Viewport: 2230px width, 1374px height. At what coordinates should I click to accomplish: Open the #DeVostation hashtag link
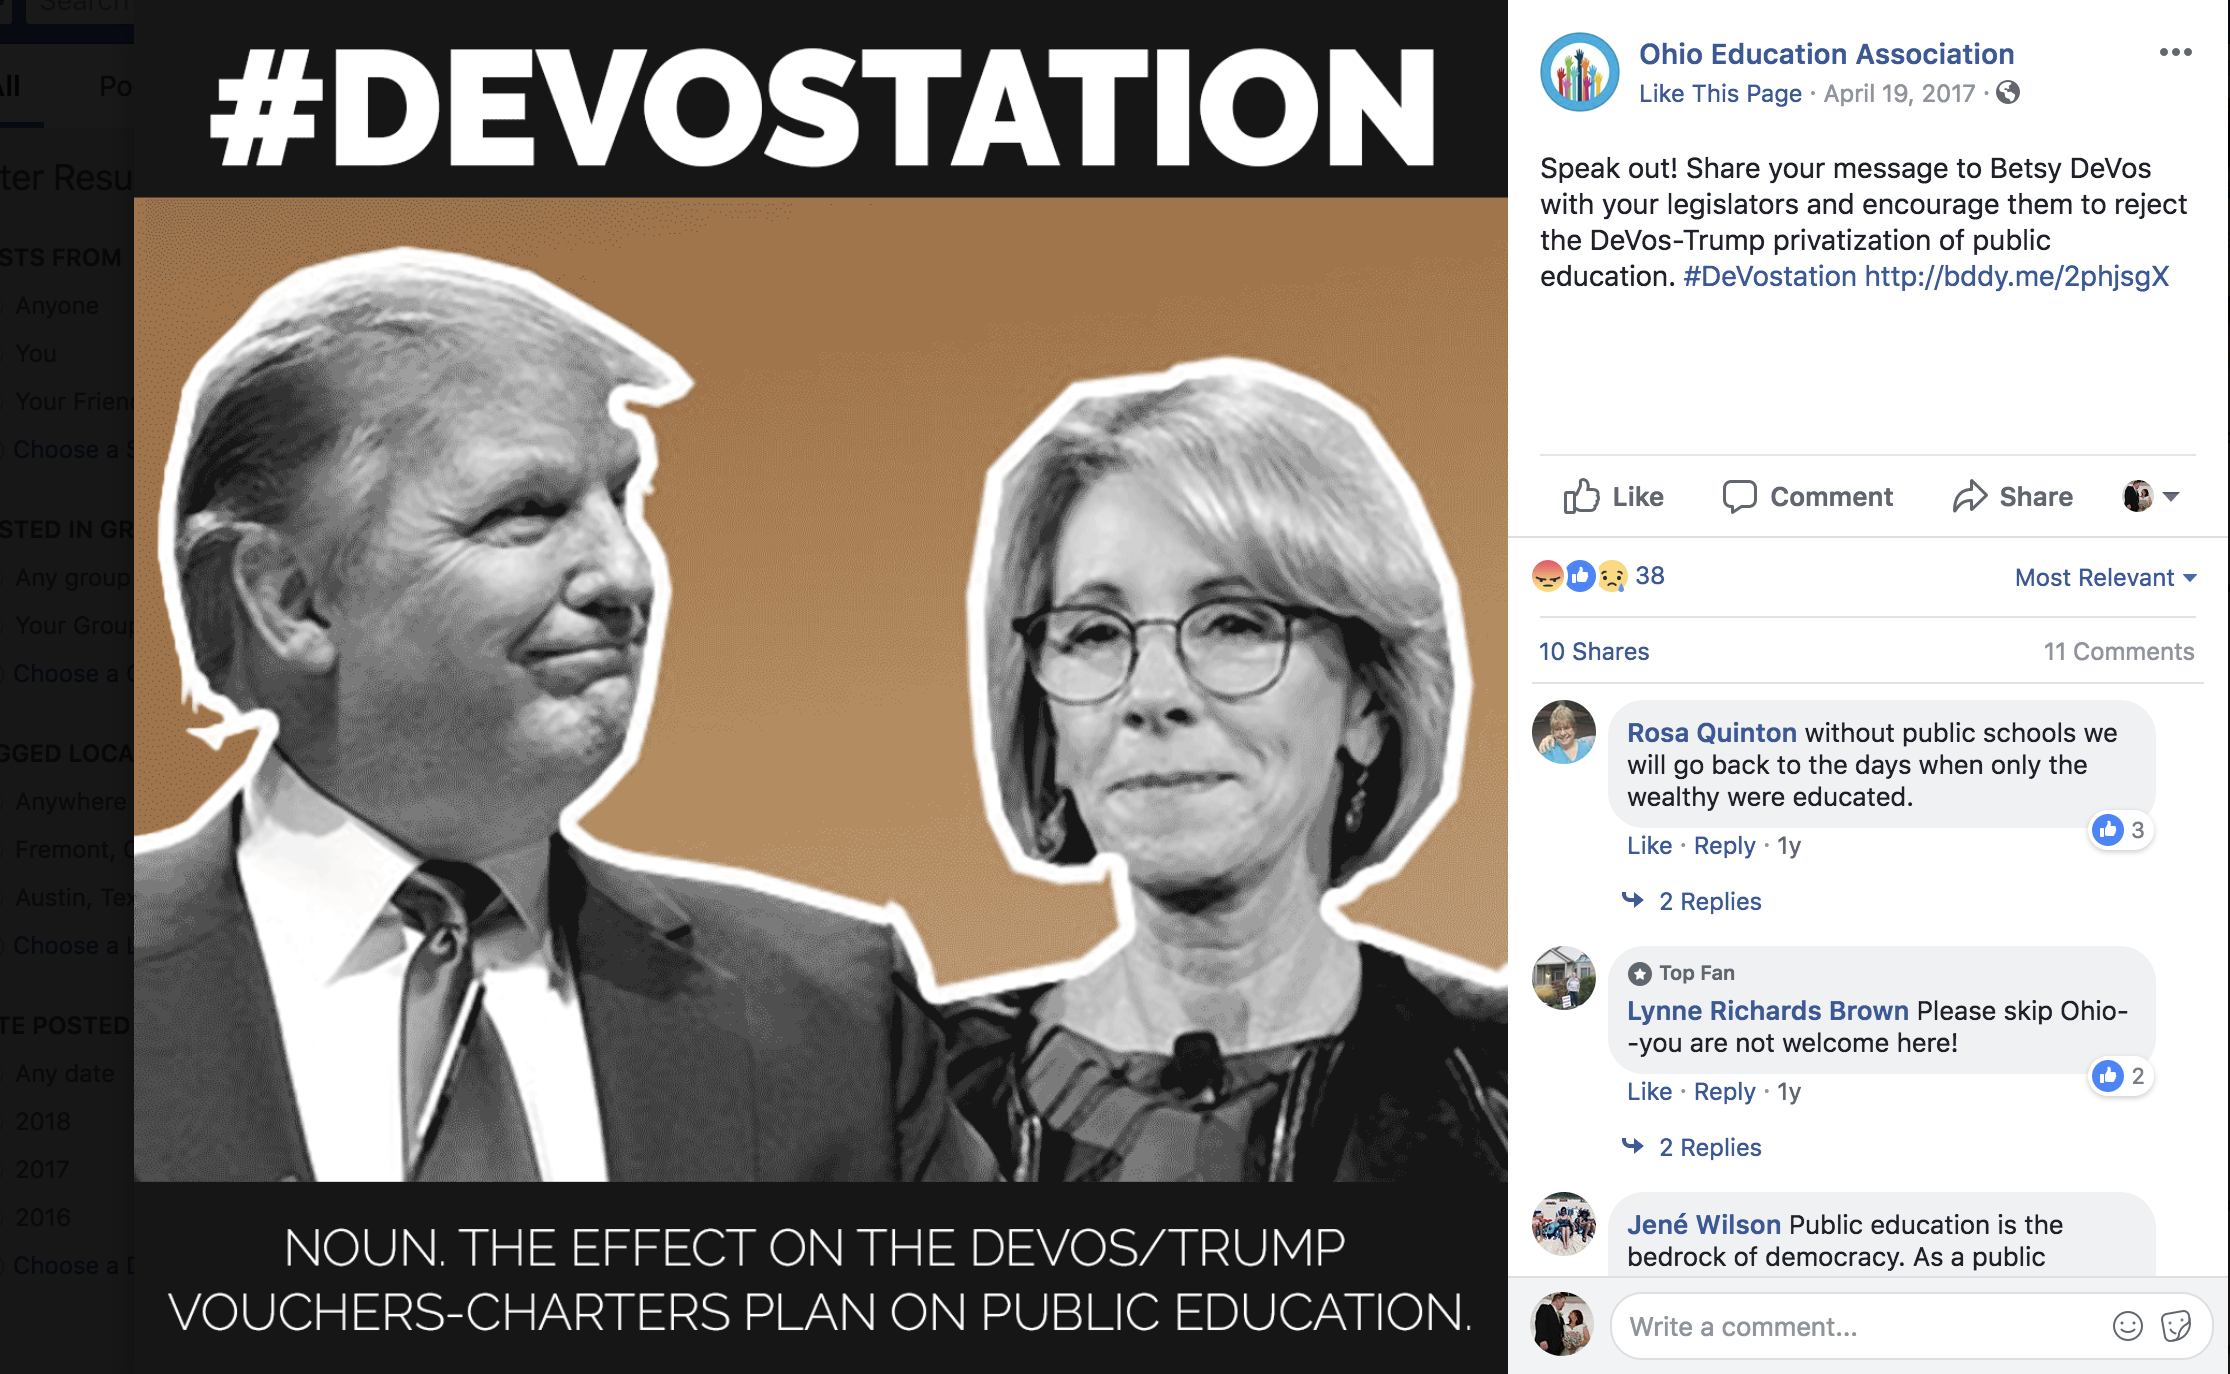tap(1769, 276)
